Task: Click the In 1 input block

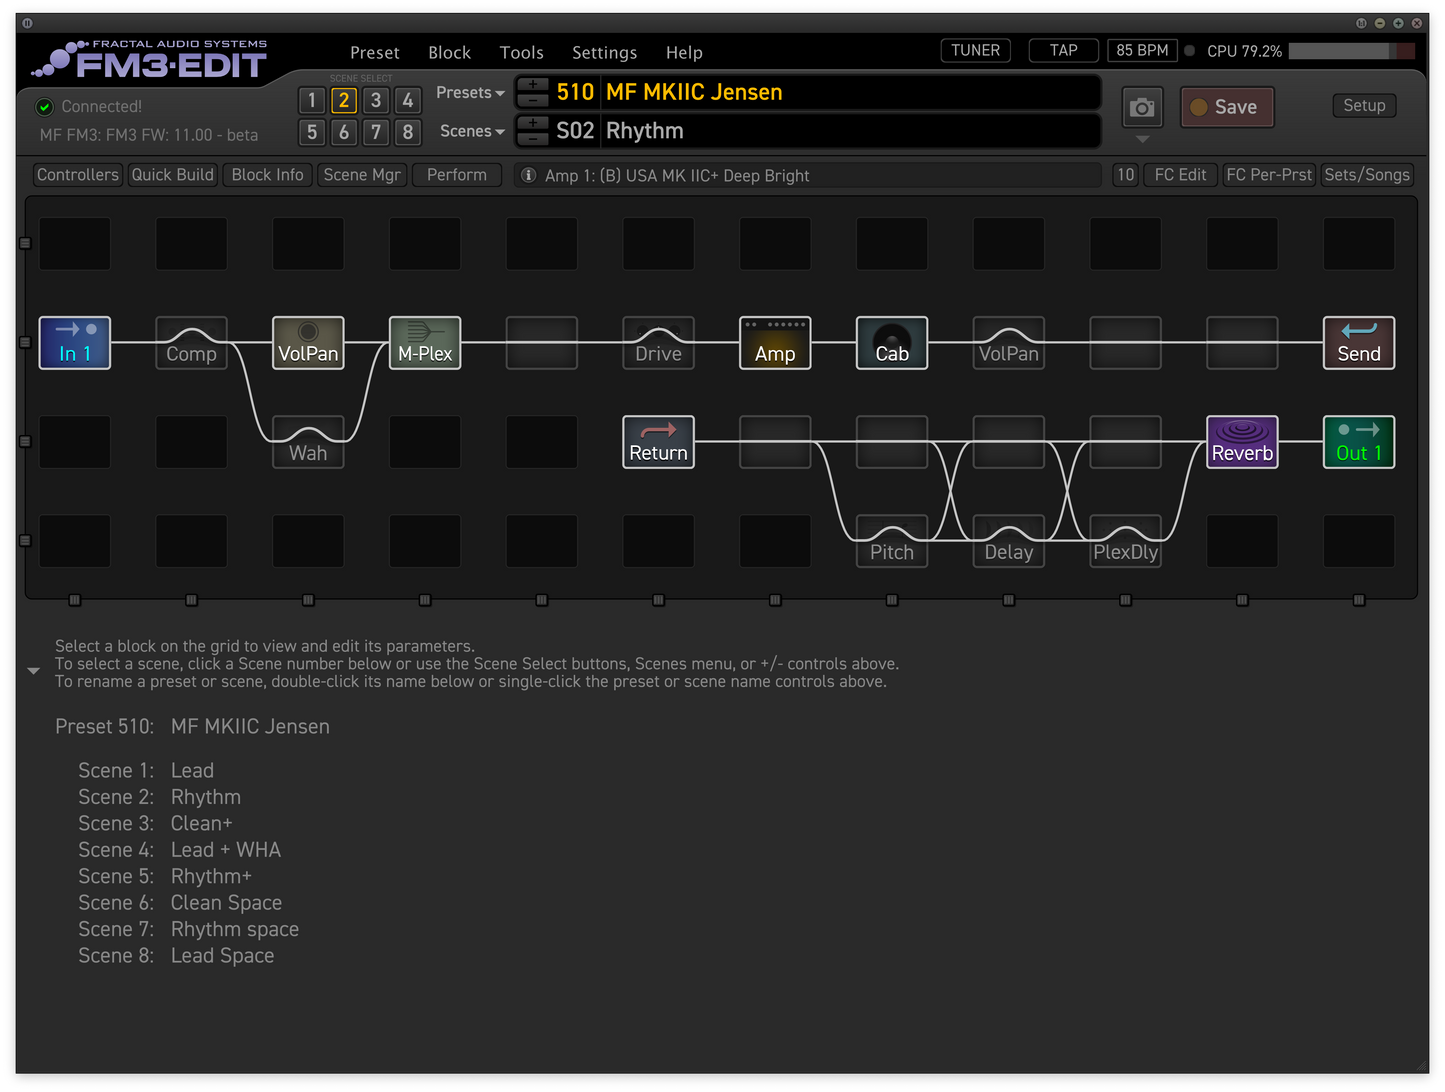Action: (x=75, y=343)
